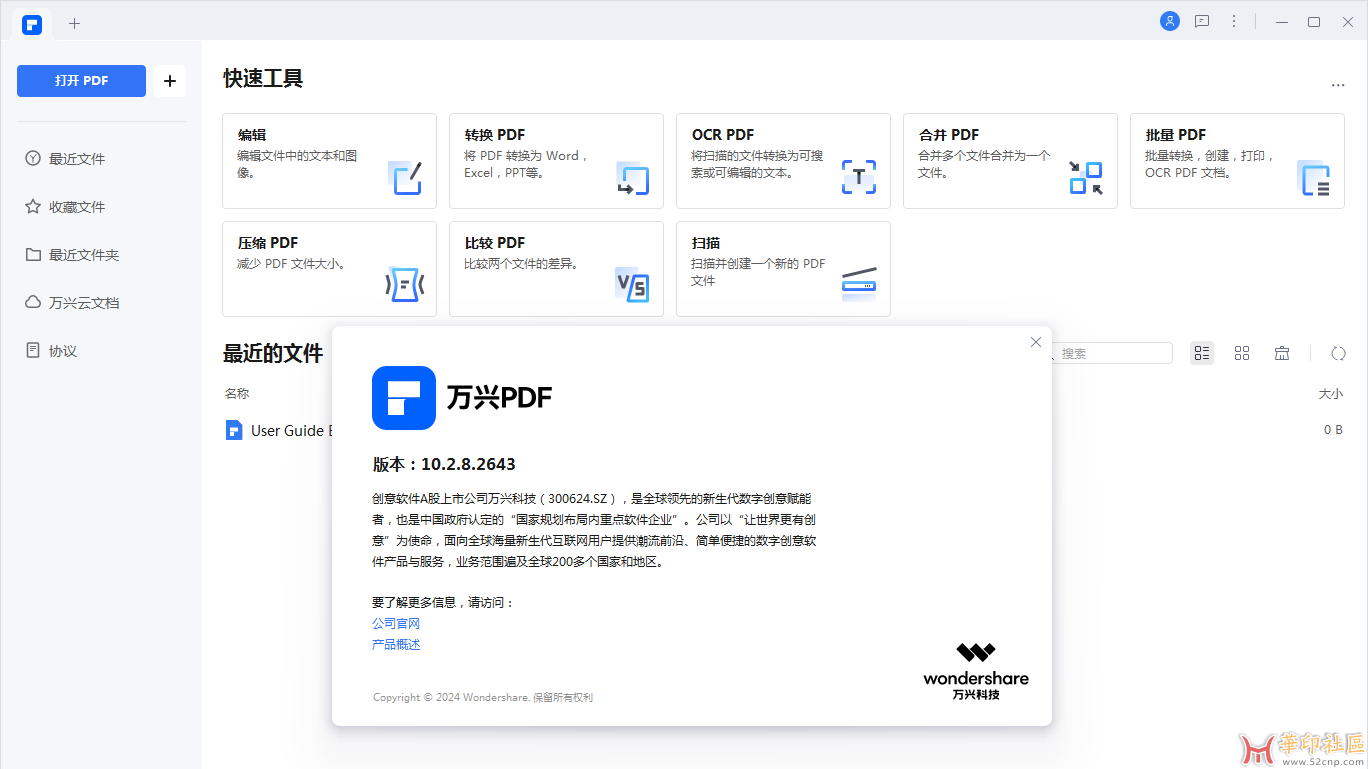Screen dimensions: 1368x769
Task: Click the compress icon in 压缩 PDF card
Action: point(405,285)
